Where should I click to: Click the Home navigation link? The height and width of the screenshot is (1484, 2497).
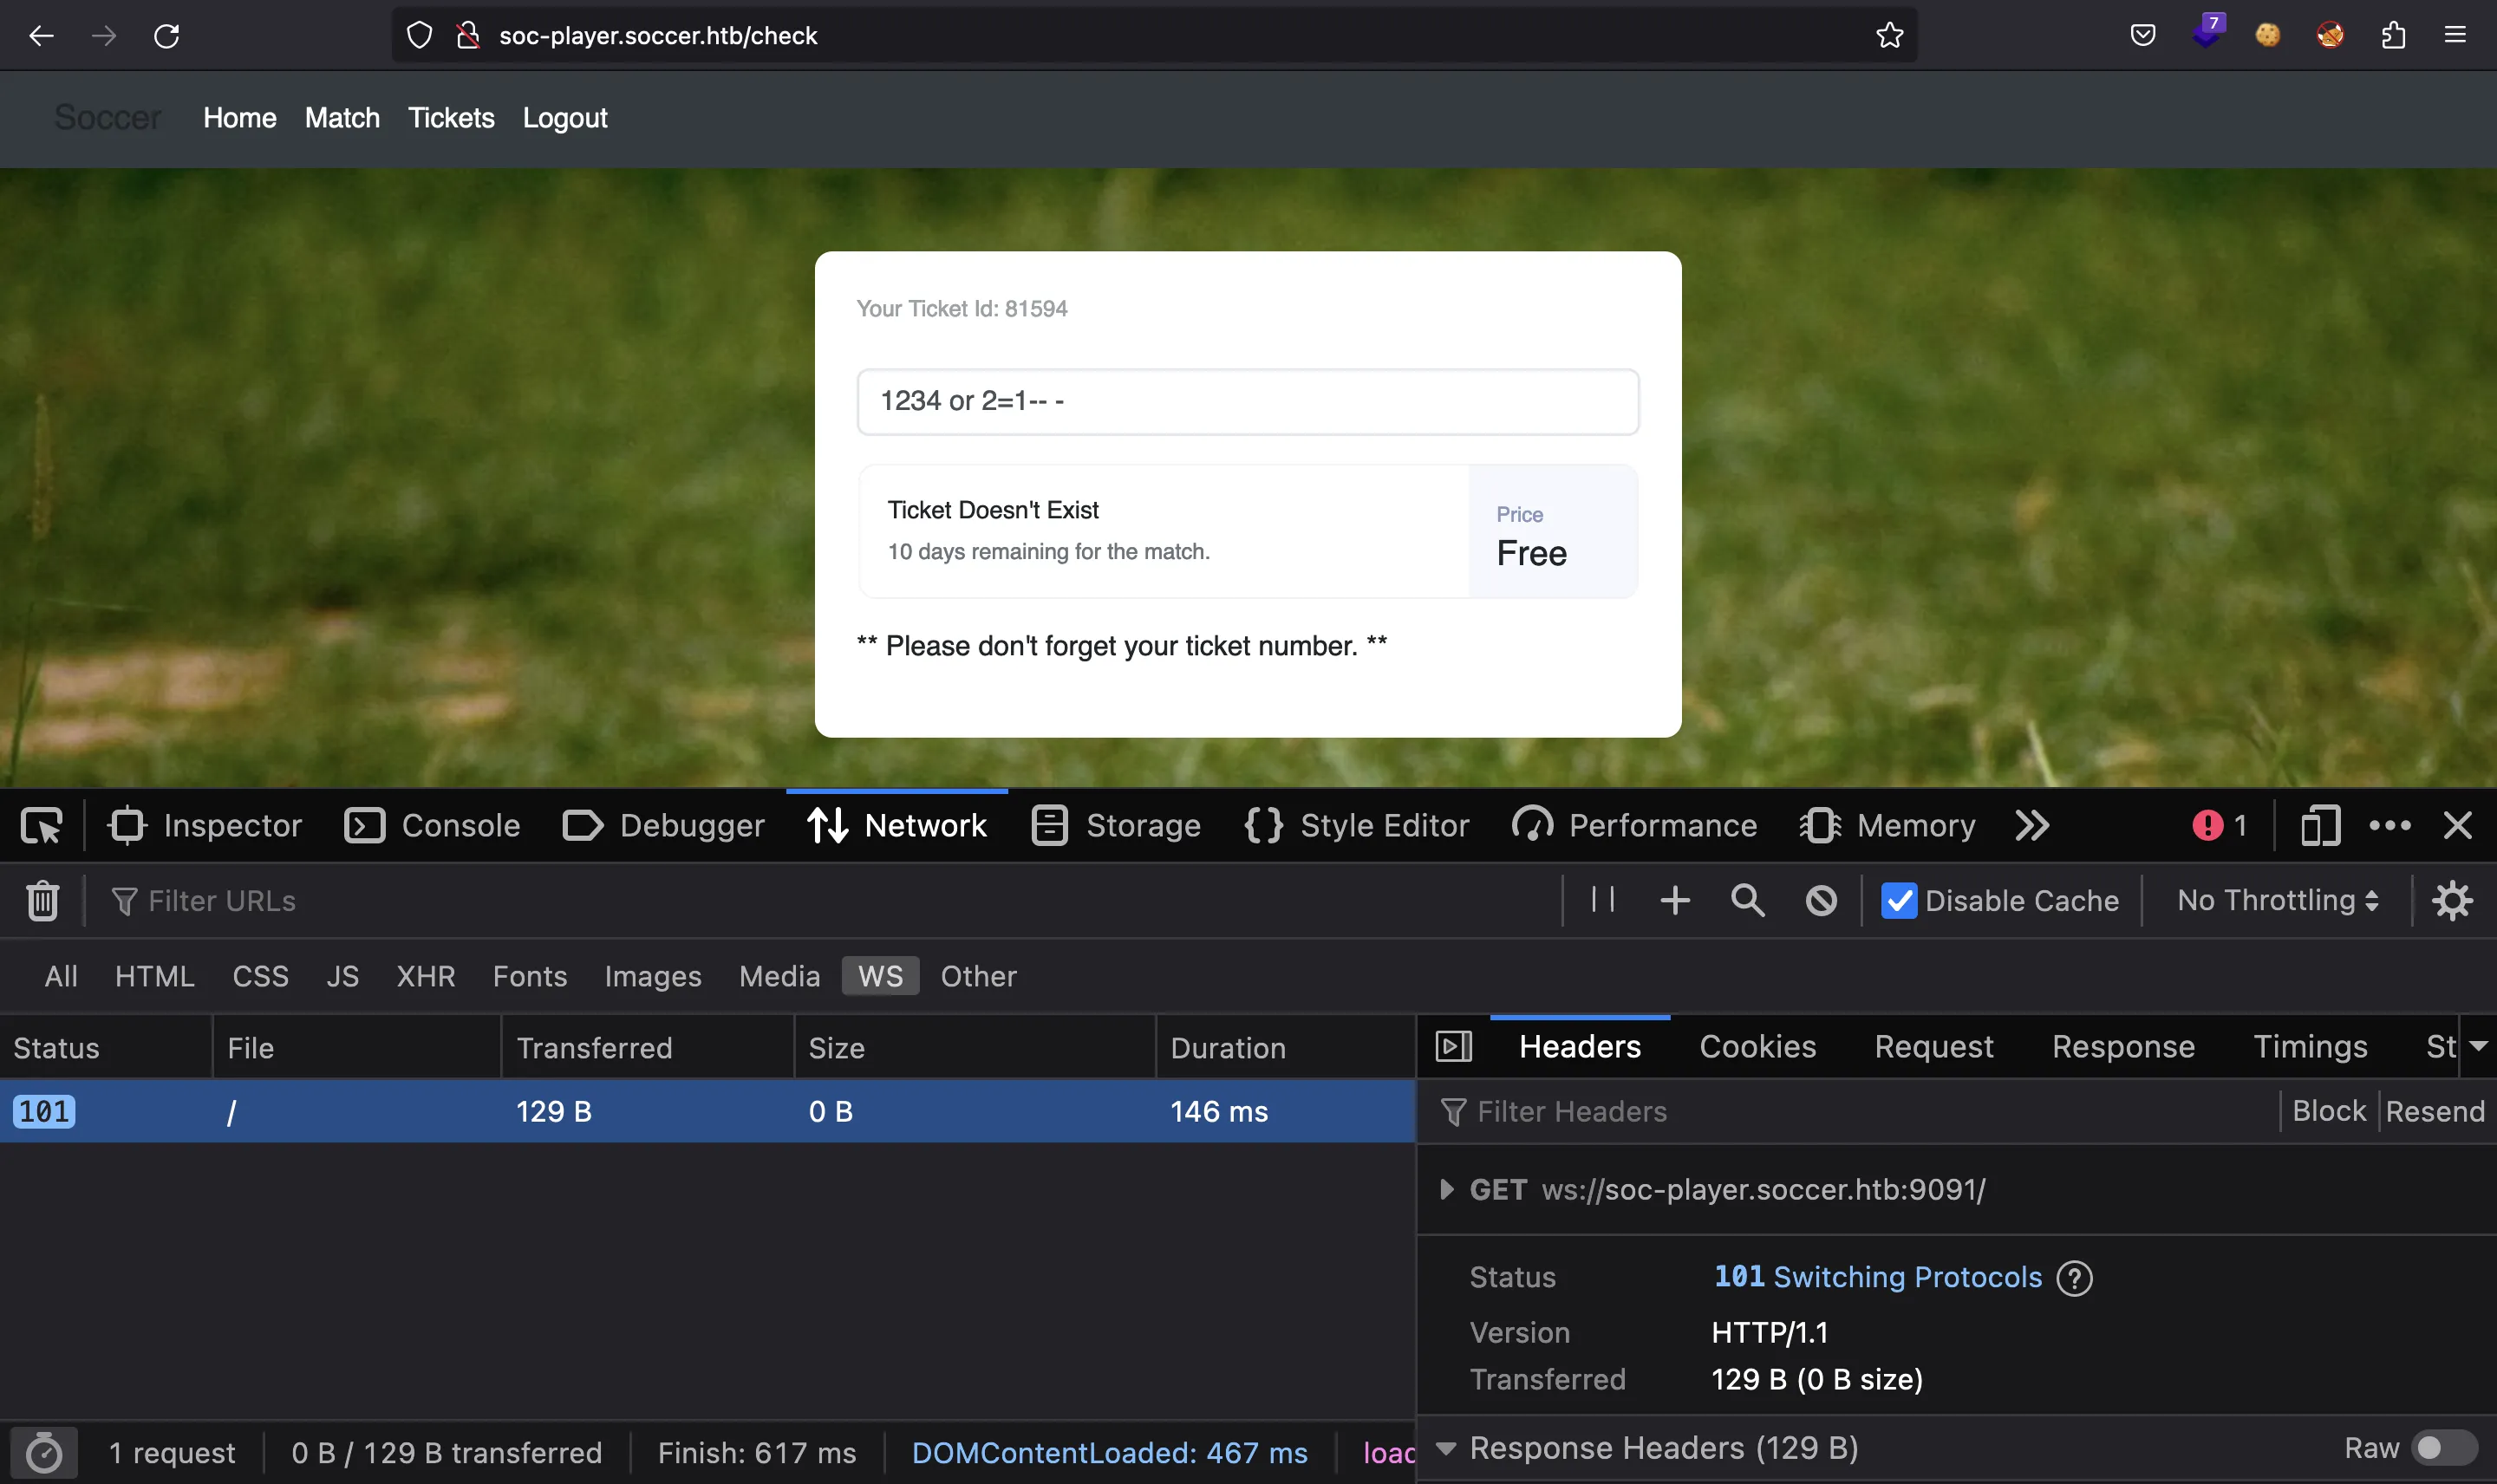240,118
